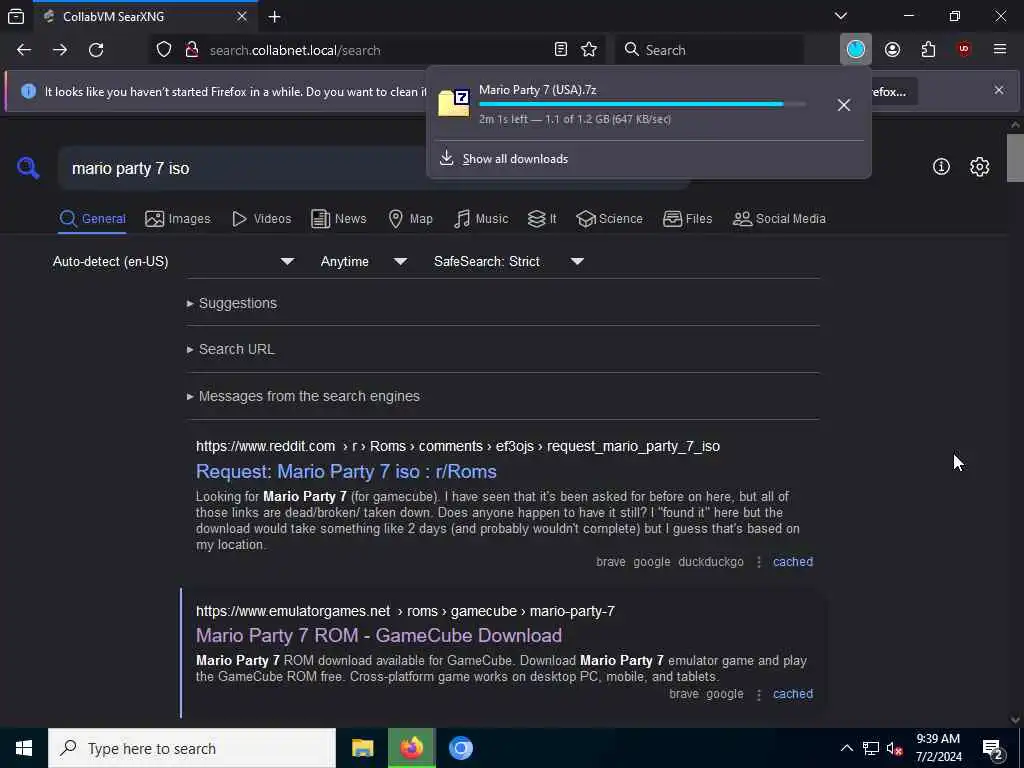Open the Firefox downloads button
This screenshot has width=1024, height=768.
point(856,49)
